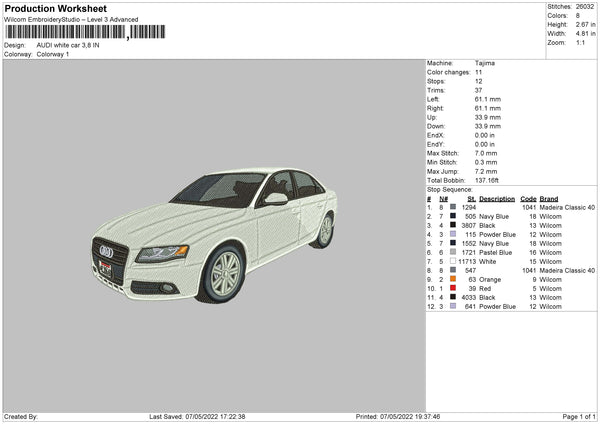Click the Stitches count 26032
600x424 pixels.
coord(584,7)
